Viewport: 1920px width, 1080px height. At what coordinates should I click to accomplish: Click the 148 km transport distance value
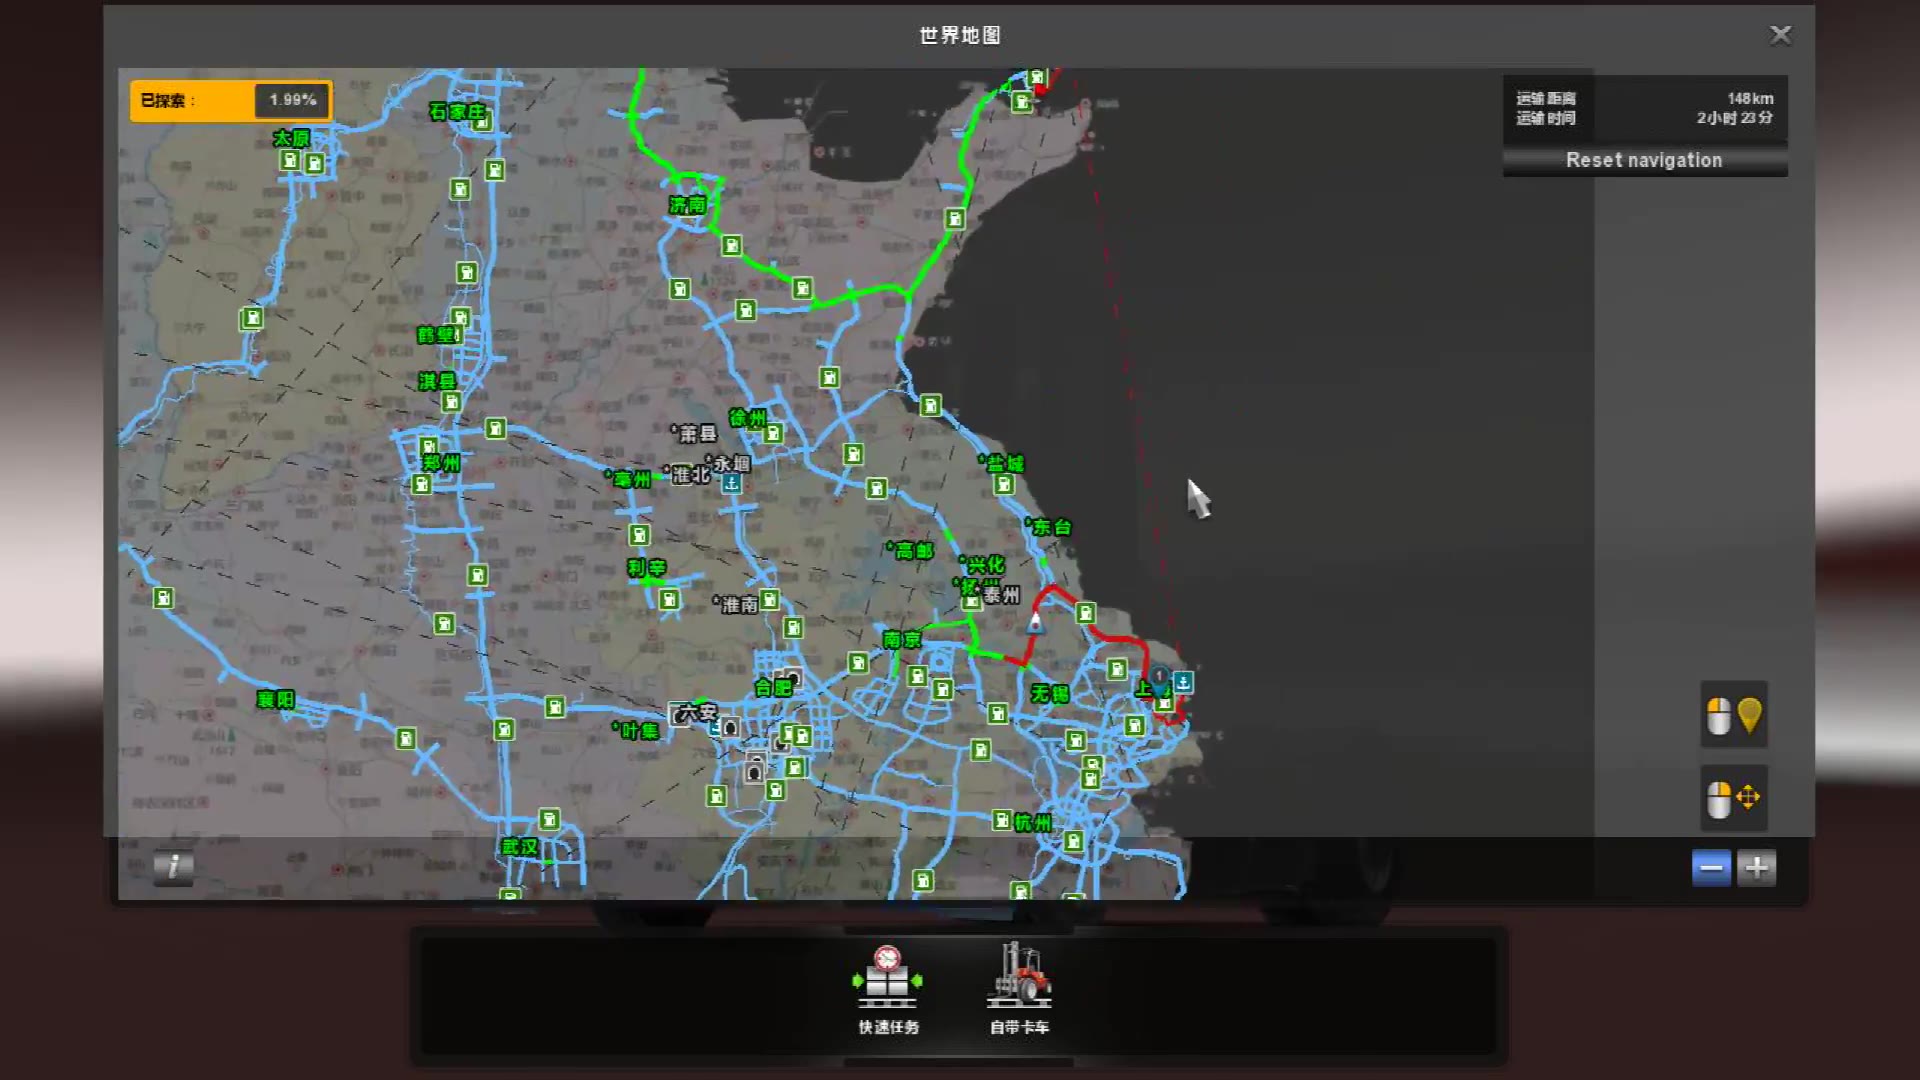click(x=1750, y=98)
